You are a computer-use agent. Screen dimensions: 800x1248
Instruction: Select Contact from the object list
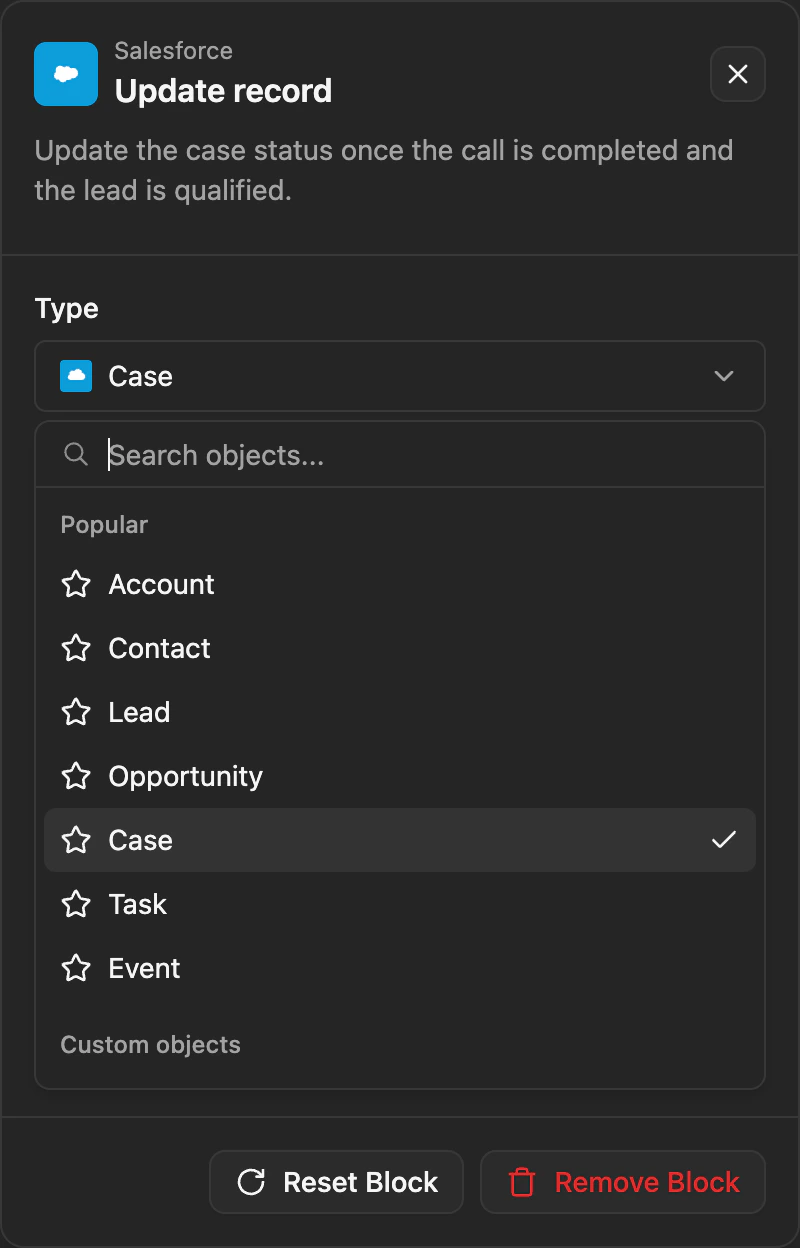pos(400,648)
